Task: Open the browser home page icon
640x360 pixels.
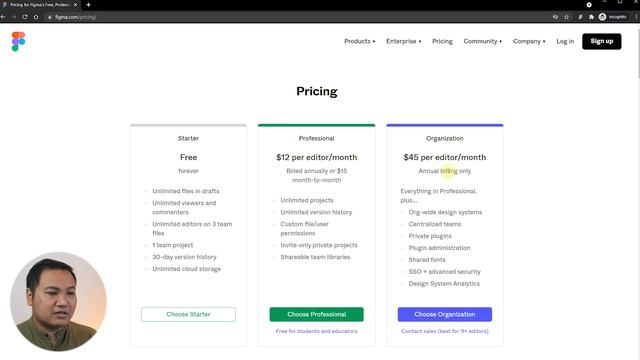Action: pos(36,17)
